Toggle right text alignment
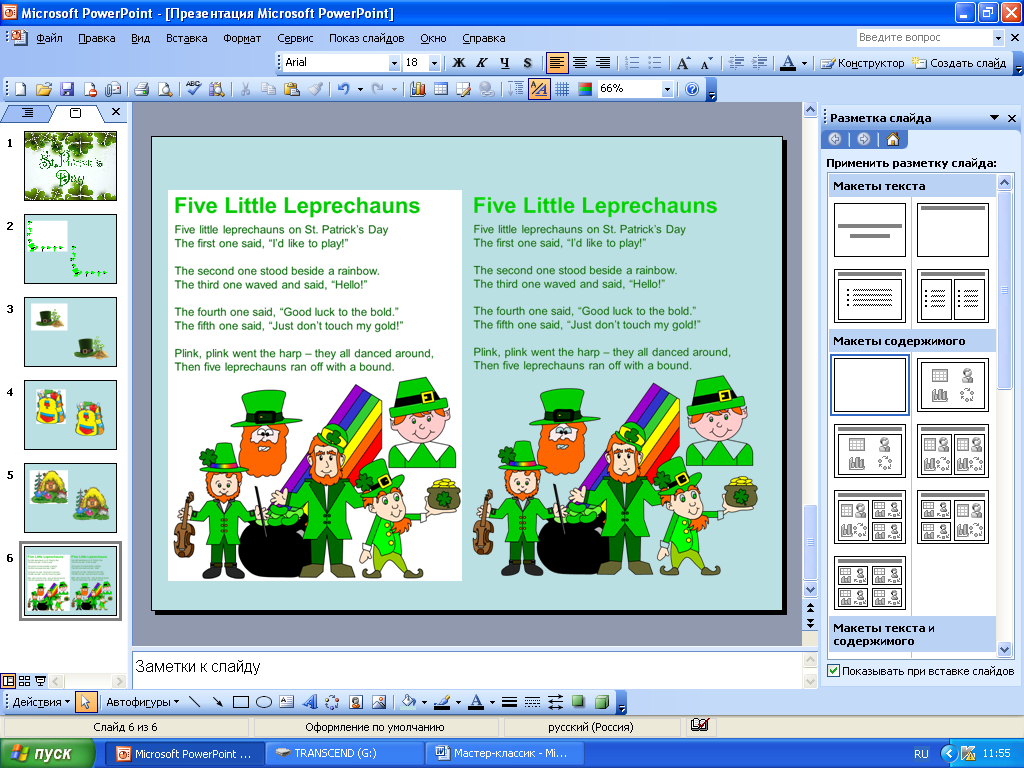 click(603, 63)
